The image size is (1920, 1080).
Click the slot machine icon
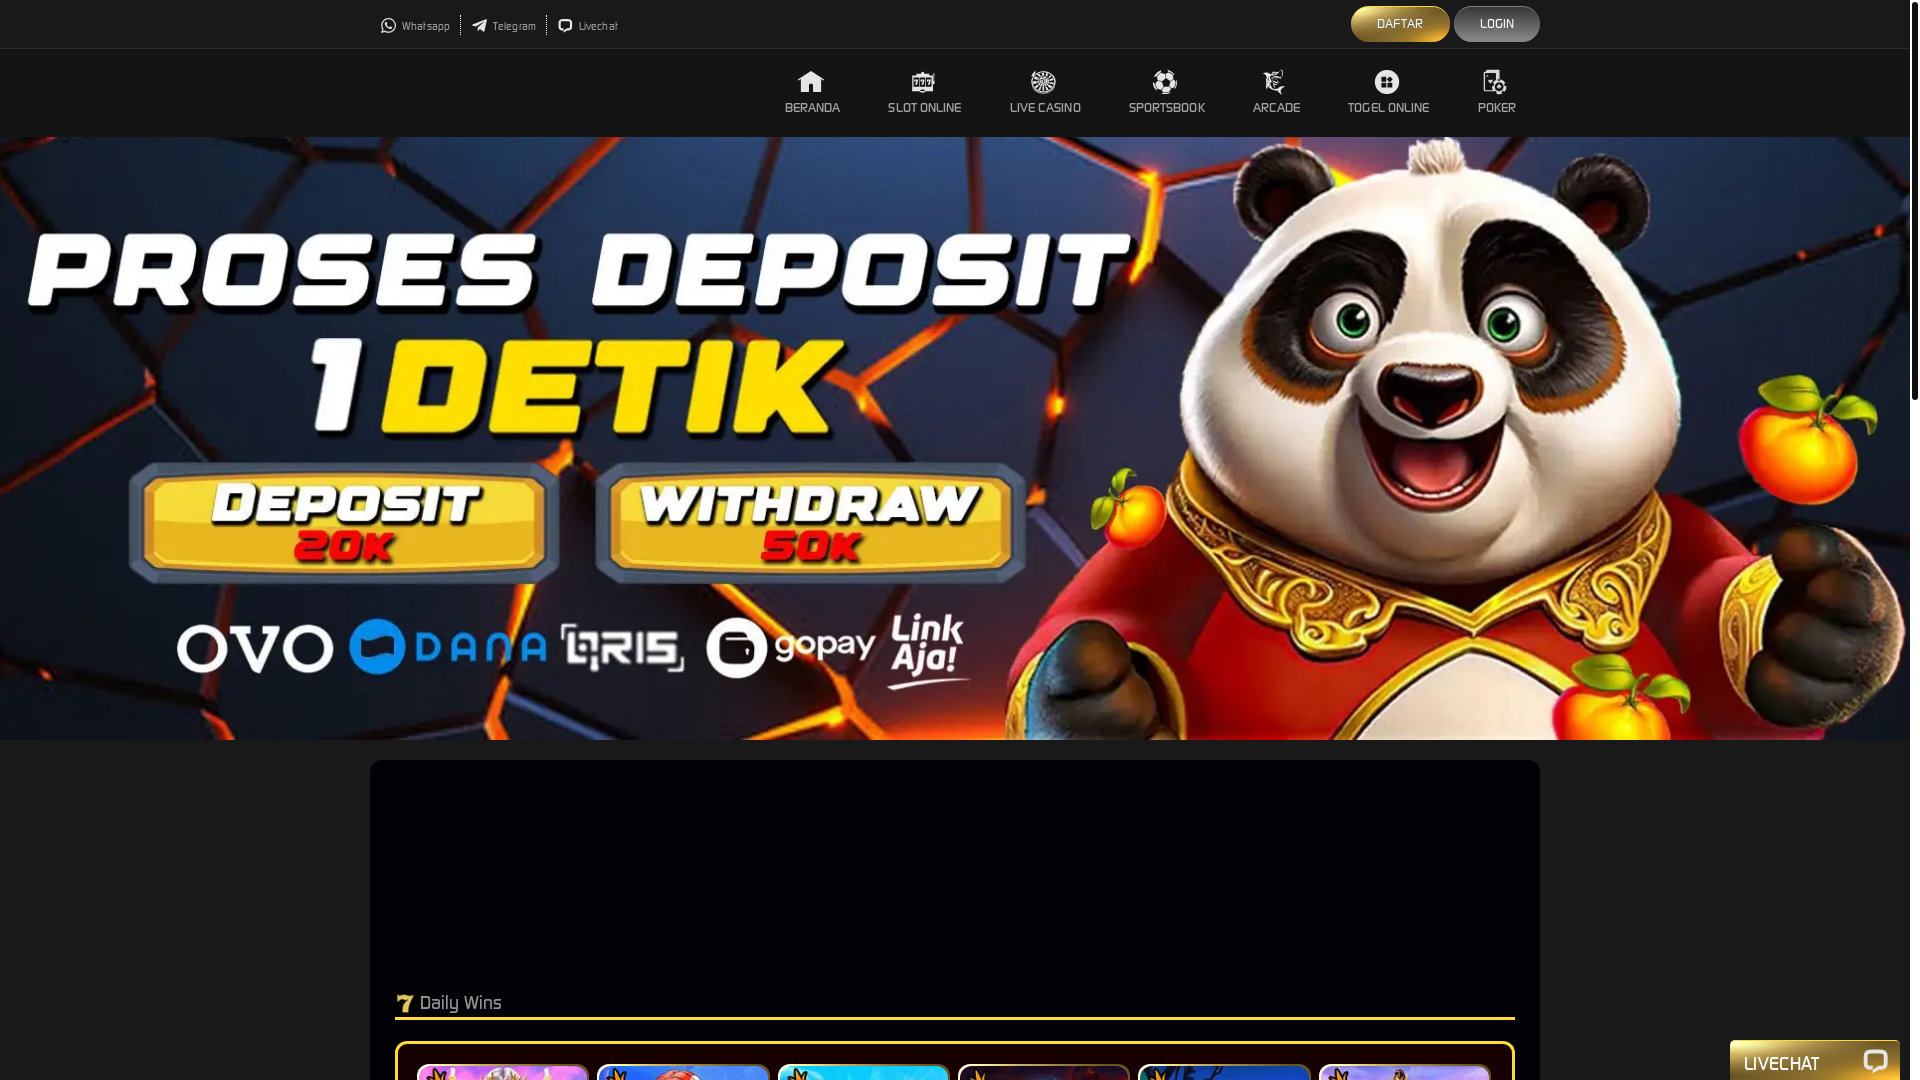coord(923,82)
